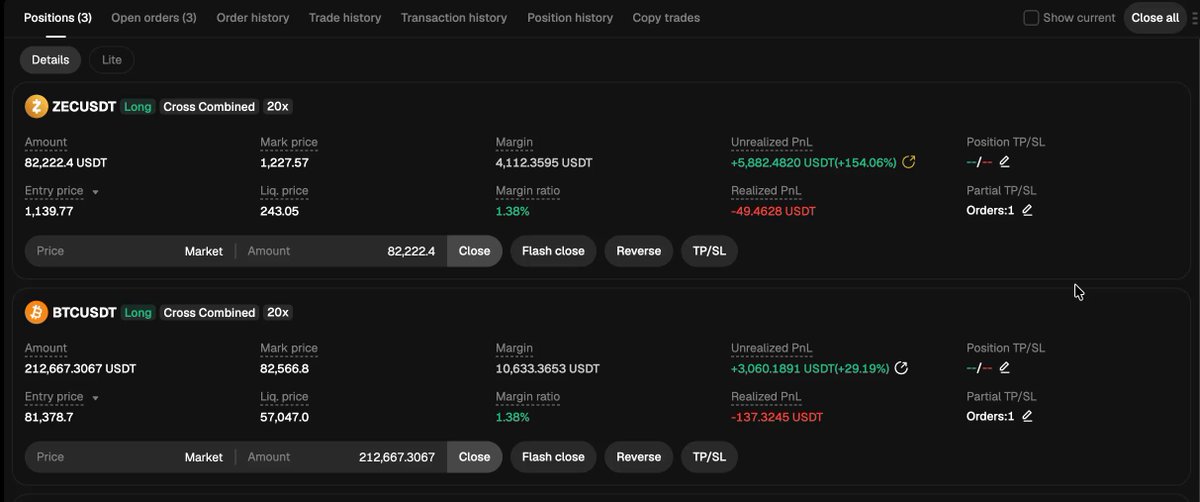Click the BTCUSDT Bitcoin icon
The height and width of the screenshot is (502, 1200).
pyautogui.click(x=36, y=312)
